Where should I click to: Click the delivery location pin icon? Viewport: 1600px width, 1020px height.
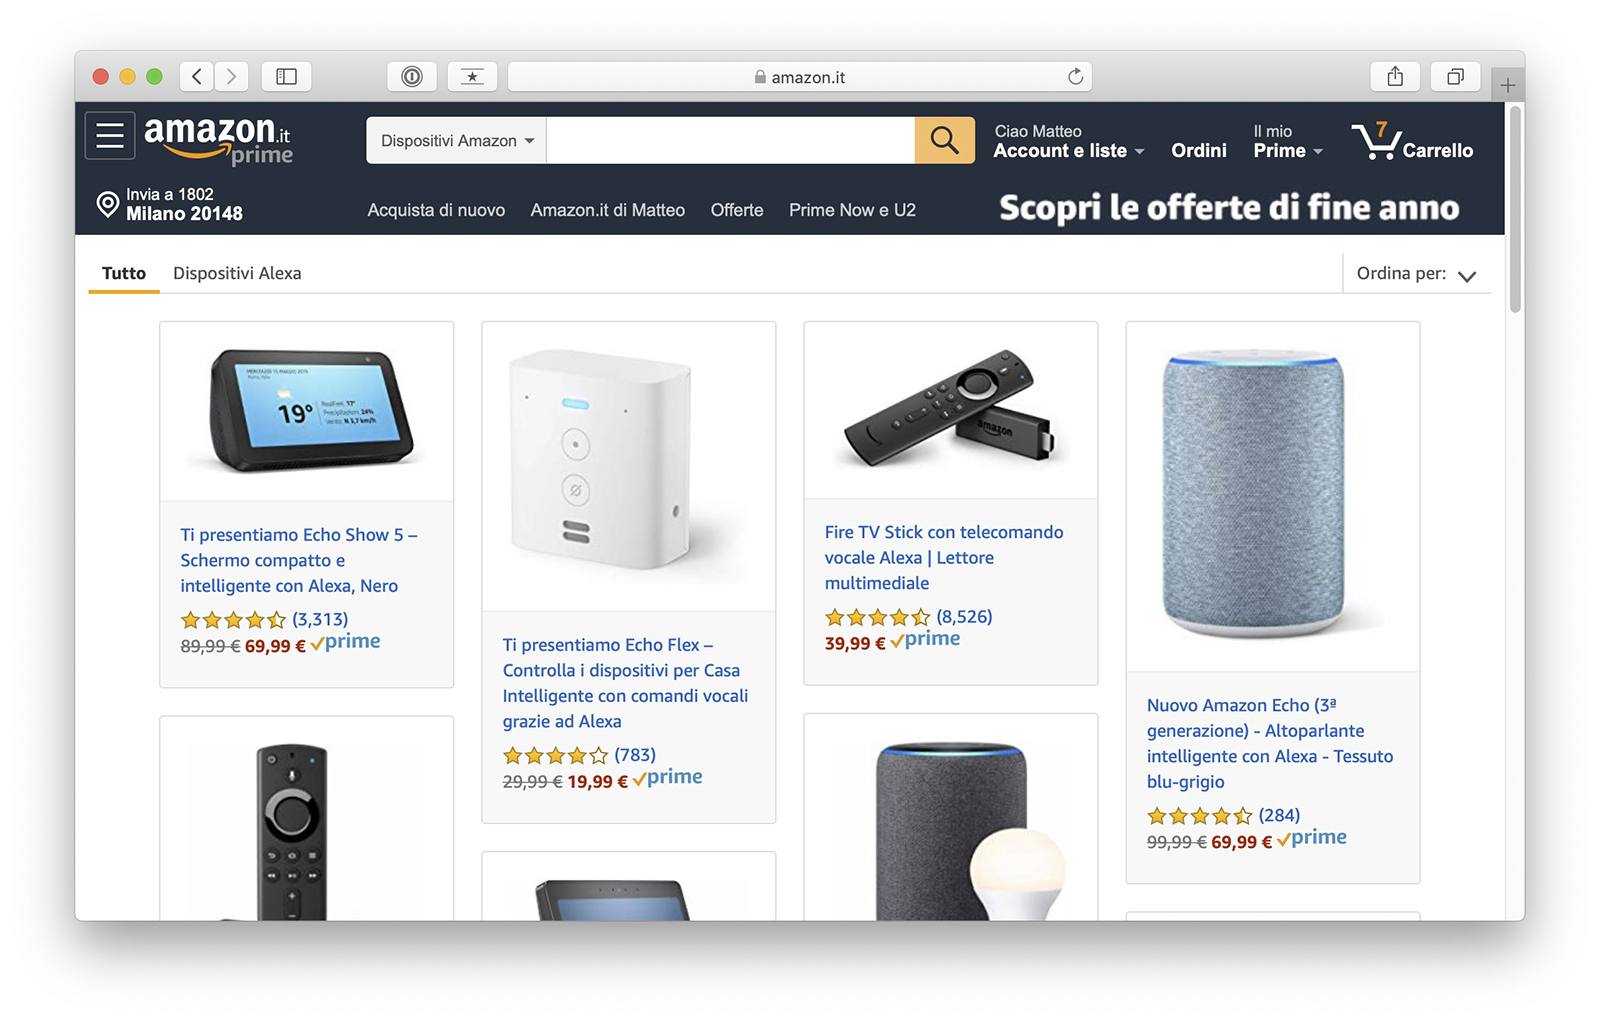[107, 204]
